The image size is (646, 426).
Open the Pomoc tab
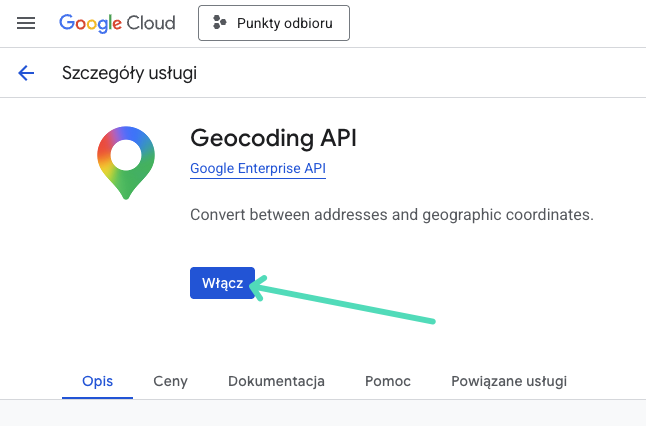point(388,381)
